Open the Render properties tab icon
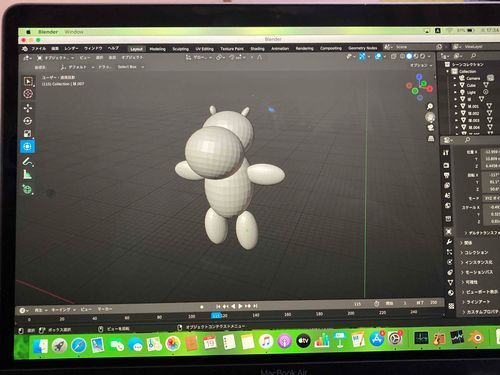The width and height of the screenshot is (500, 375). click(447, 165)
